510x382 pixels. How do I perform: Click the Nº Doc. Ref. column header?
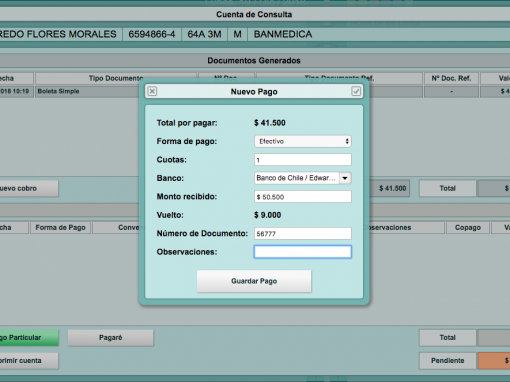pos(451,78)
